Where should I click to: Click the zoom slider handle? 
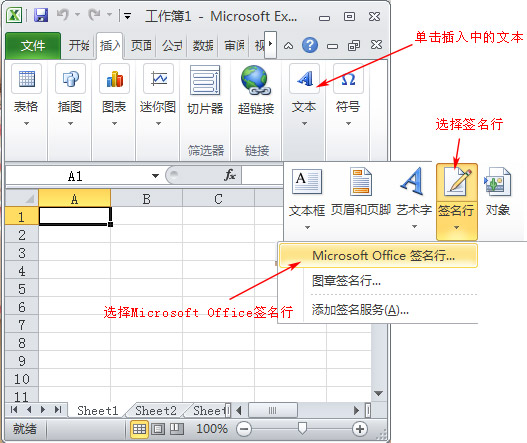tap(302, 428)
